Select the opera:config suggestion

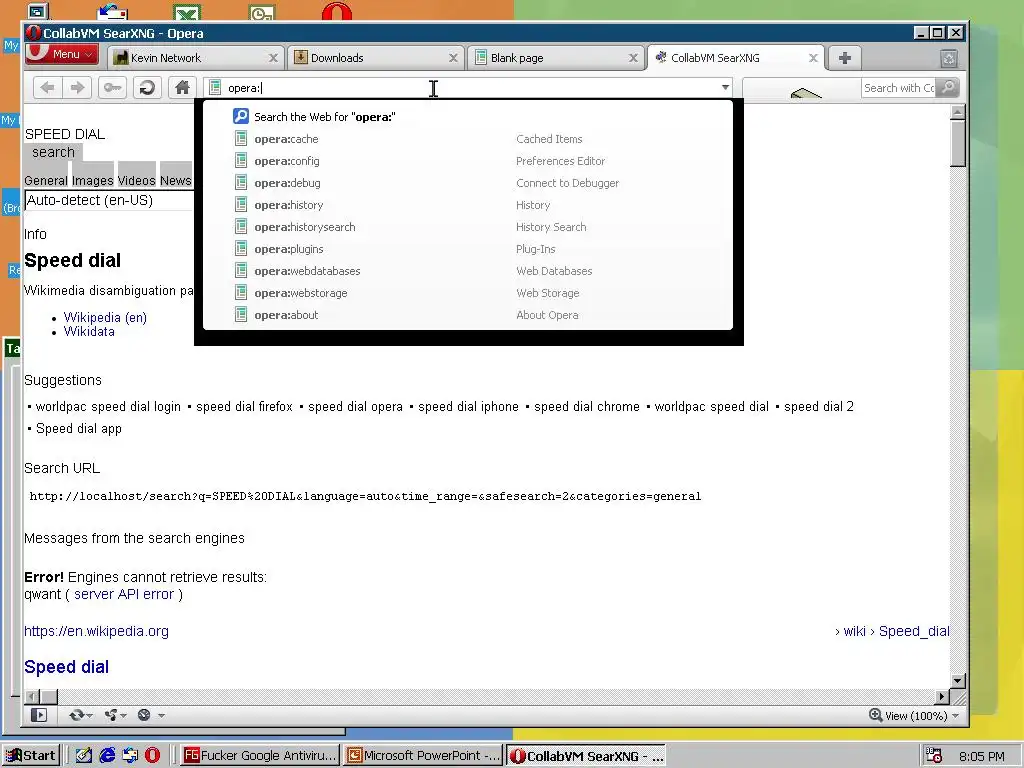[x=468, y=161]
